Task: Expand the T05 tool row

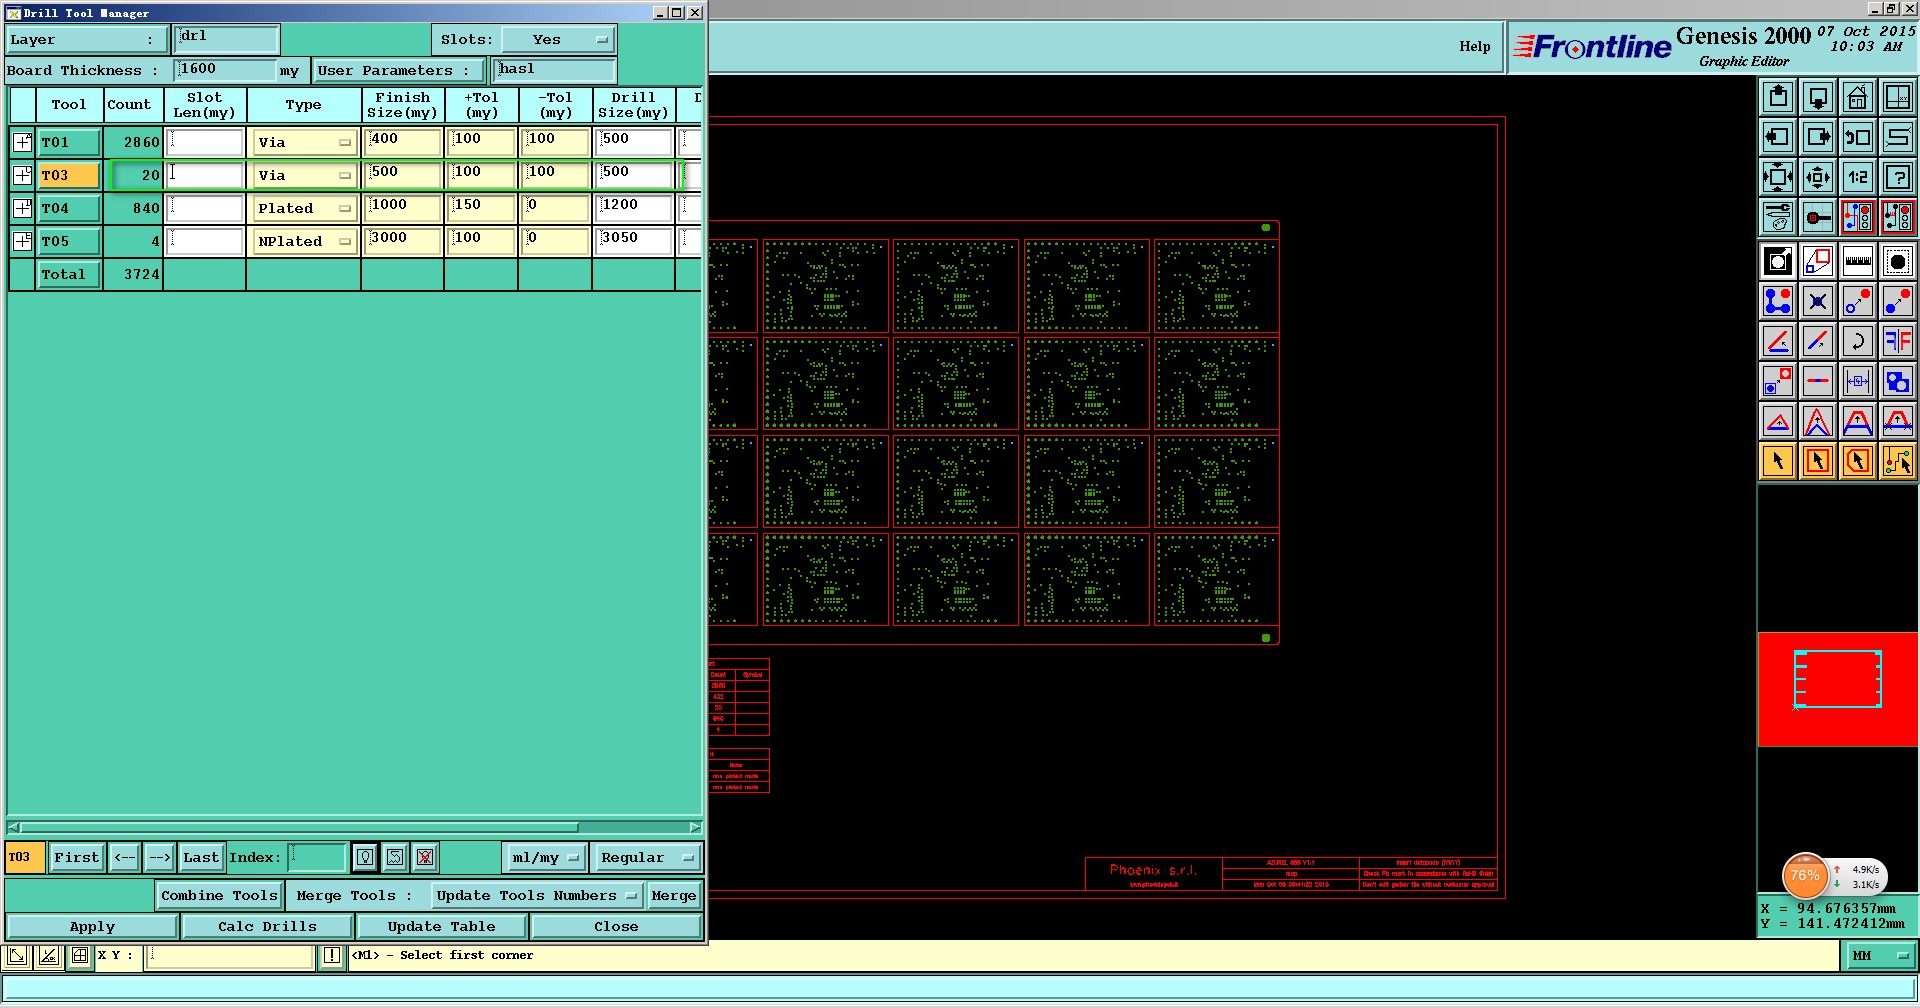Action: [22, 241]
